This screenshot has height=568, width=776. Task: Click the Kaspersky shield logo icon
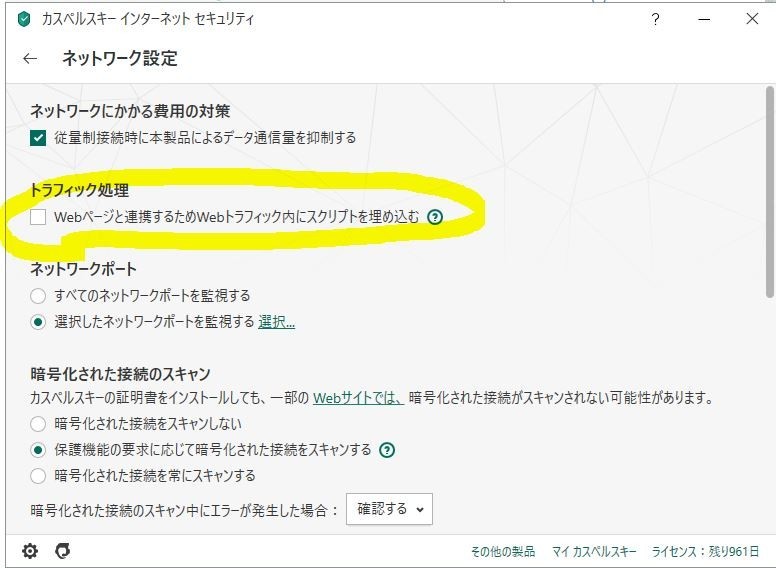(23, 19)
